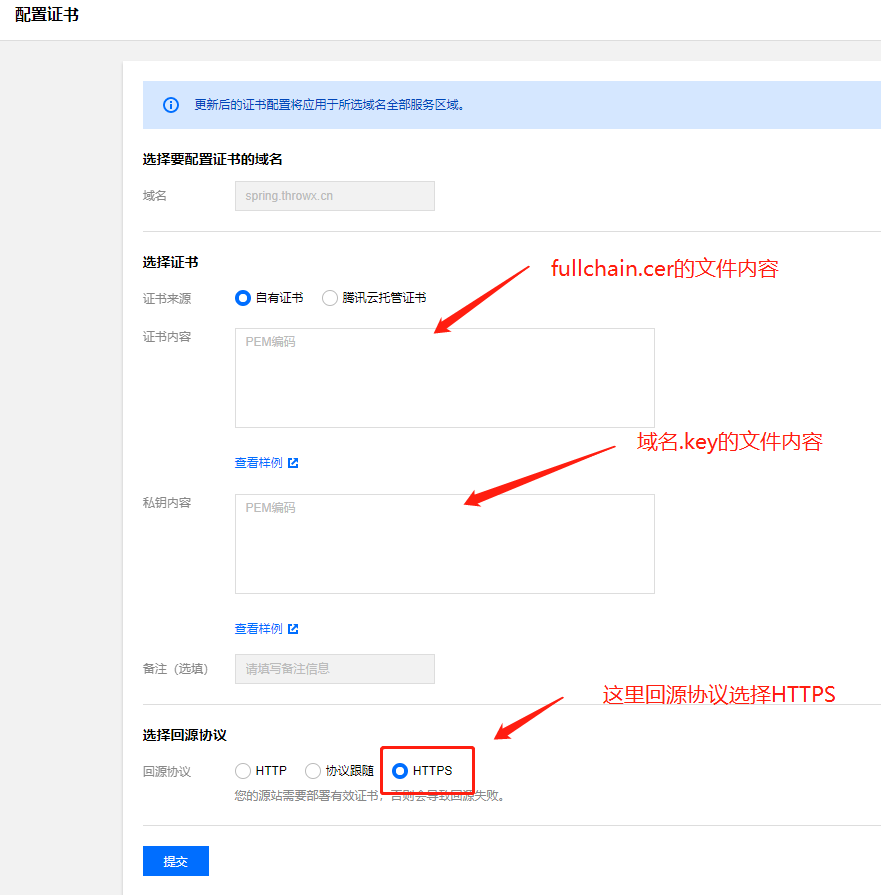Click external-link icon under the 私钥内容 box

point(293,629)
